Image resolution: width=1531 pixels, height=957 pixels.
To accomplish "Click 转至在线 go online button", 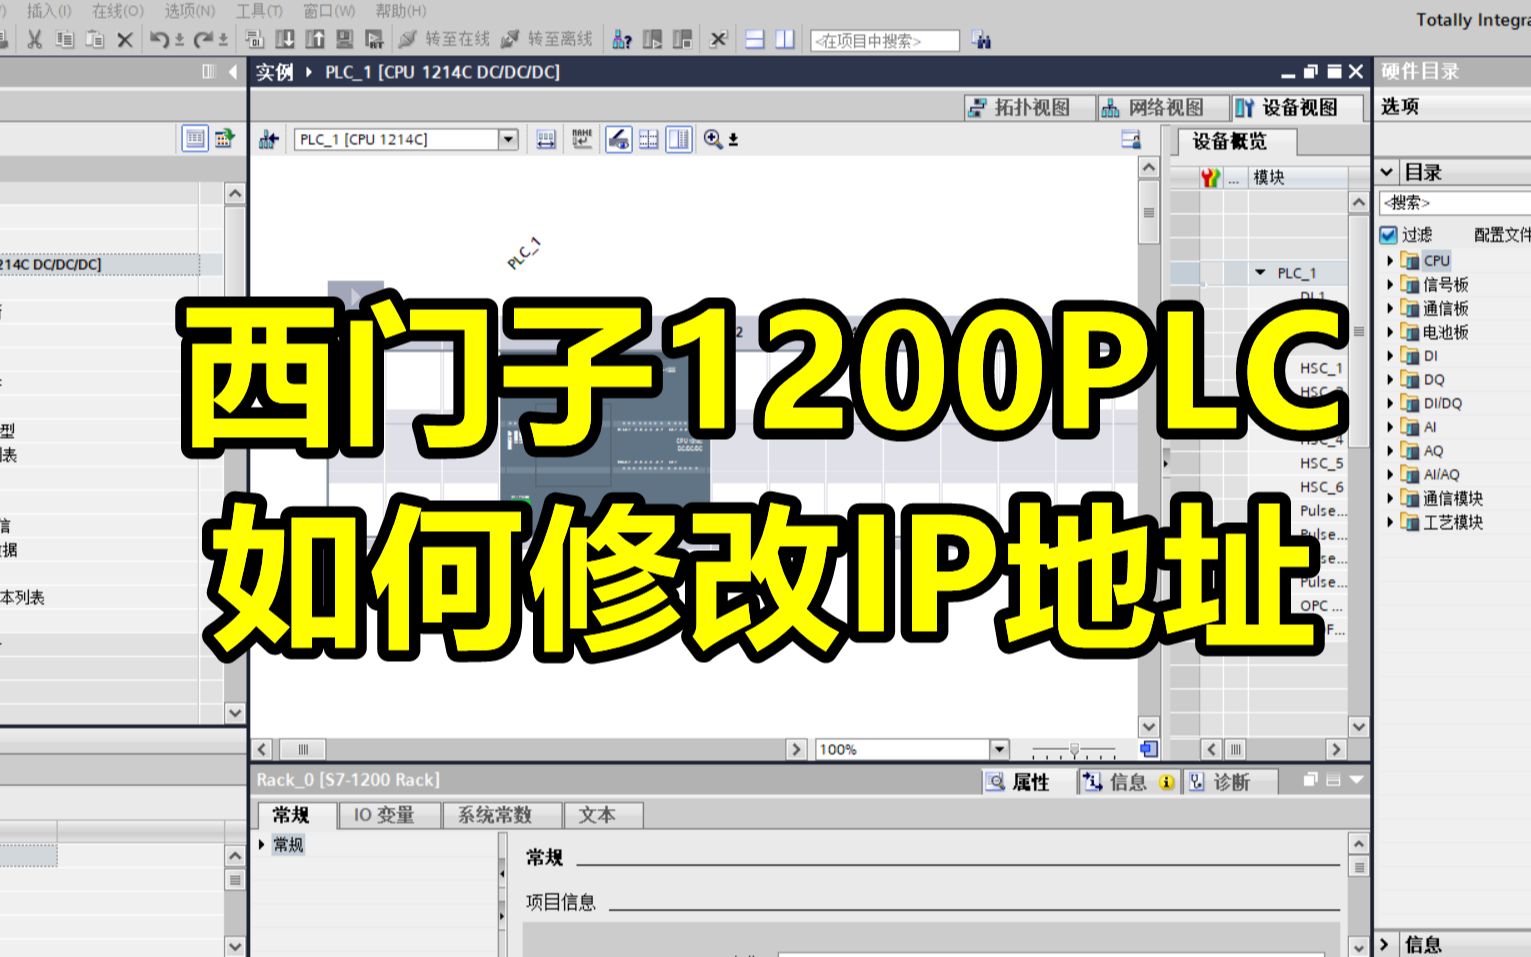I will click(x=444, y=39).
